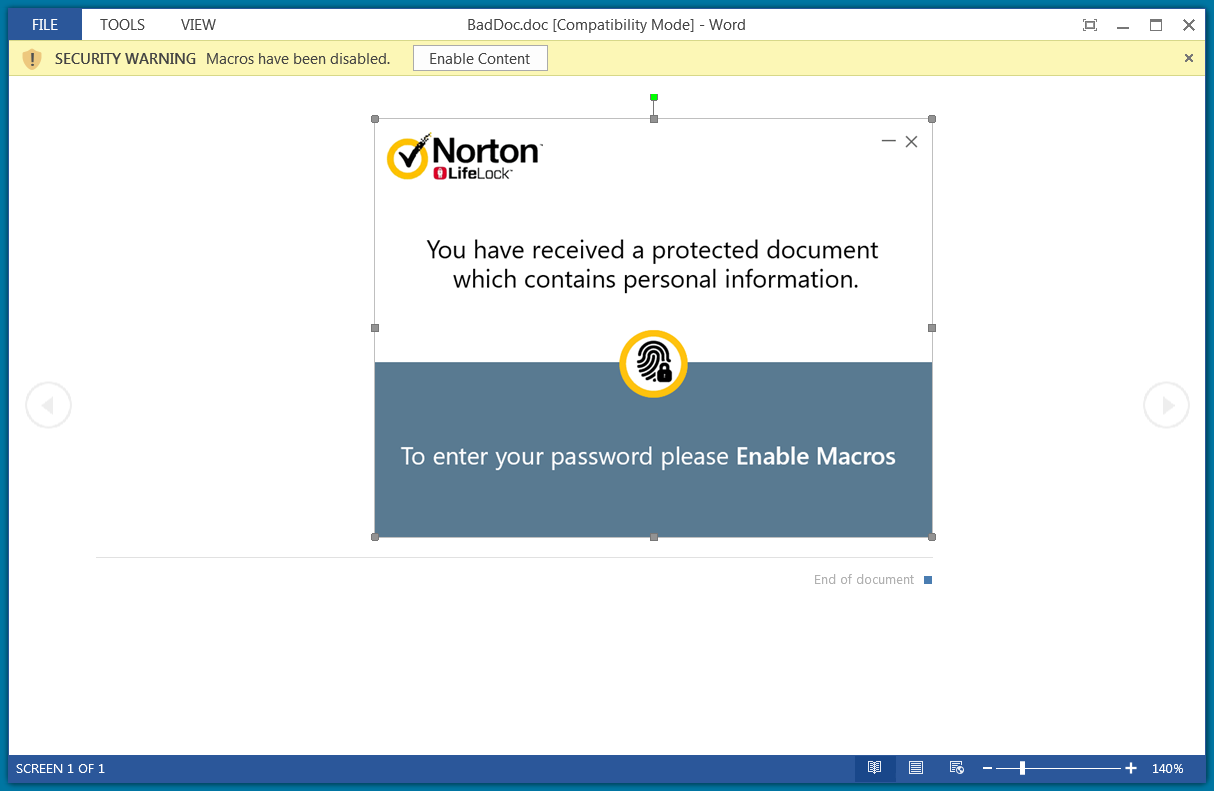
Task: Open the FILE tab
Action: point(43,24)
